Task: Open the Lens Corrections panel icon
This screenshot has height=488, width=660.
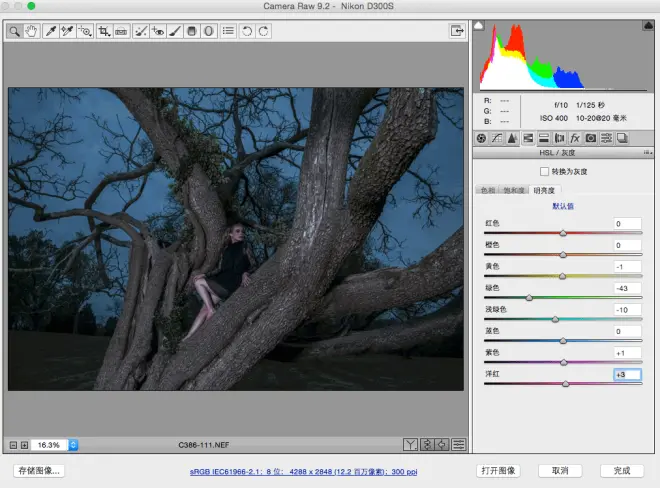Action: [x=559, y=138]
